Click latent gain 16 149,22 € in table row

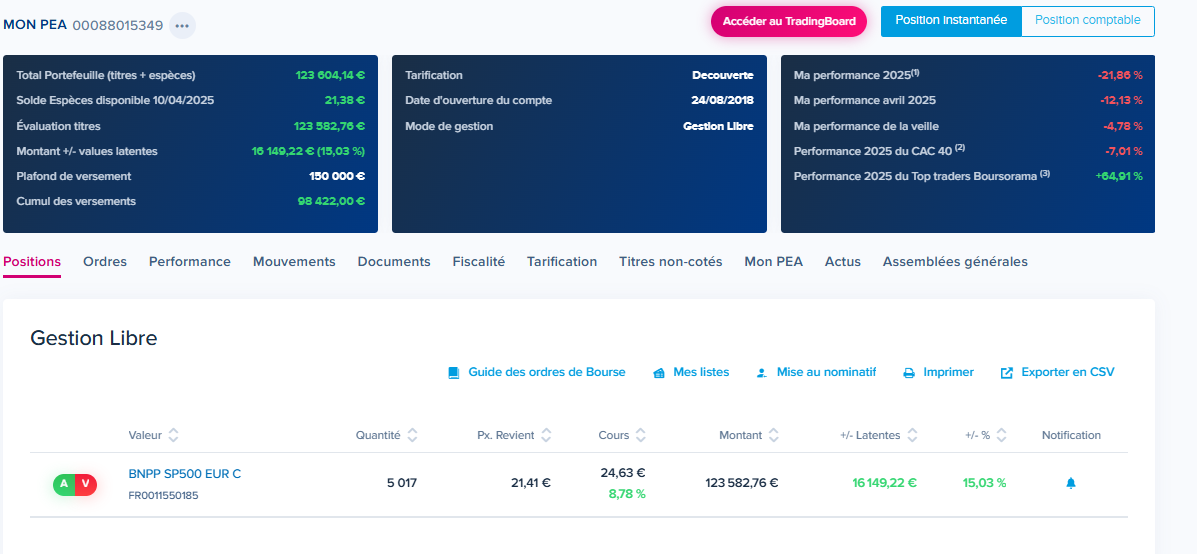[885, 483]
